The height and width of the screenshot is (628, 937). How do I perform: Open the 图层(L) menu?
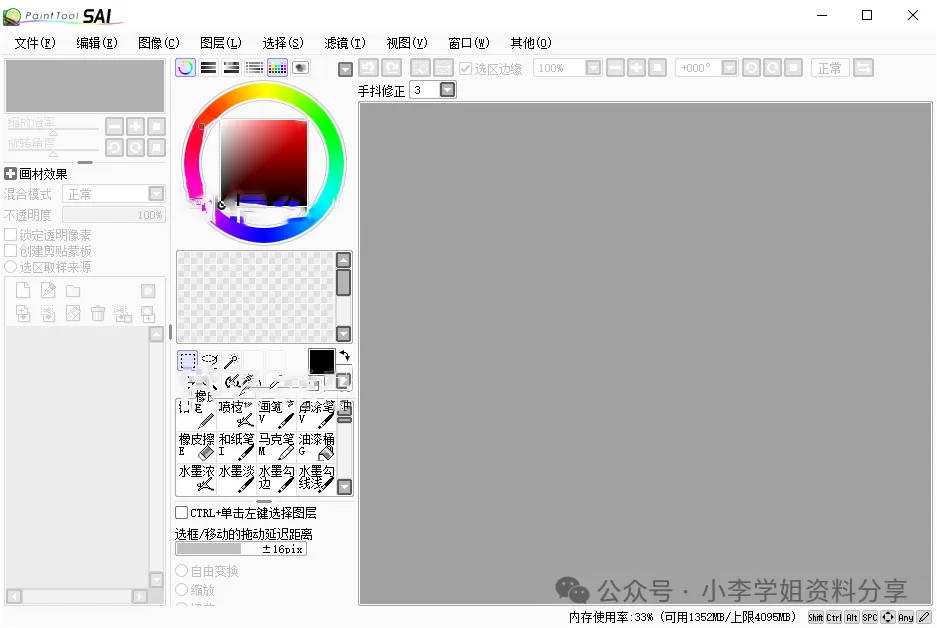coord(221,43)
